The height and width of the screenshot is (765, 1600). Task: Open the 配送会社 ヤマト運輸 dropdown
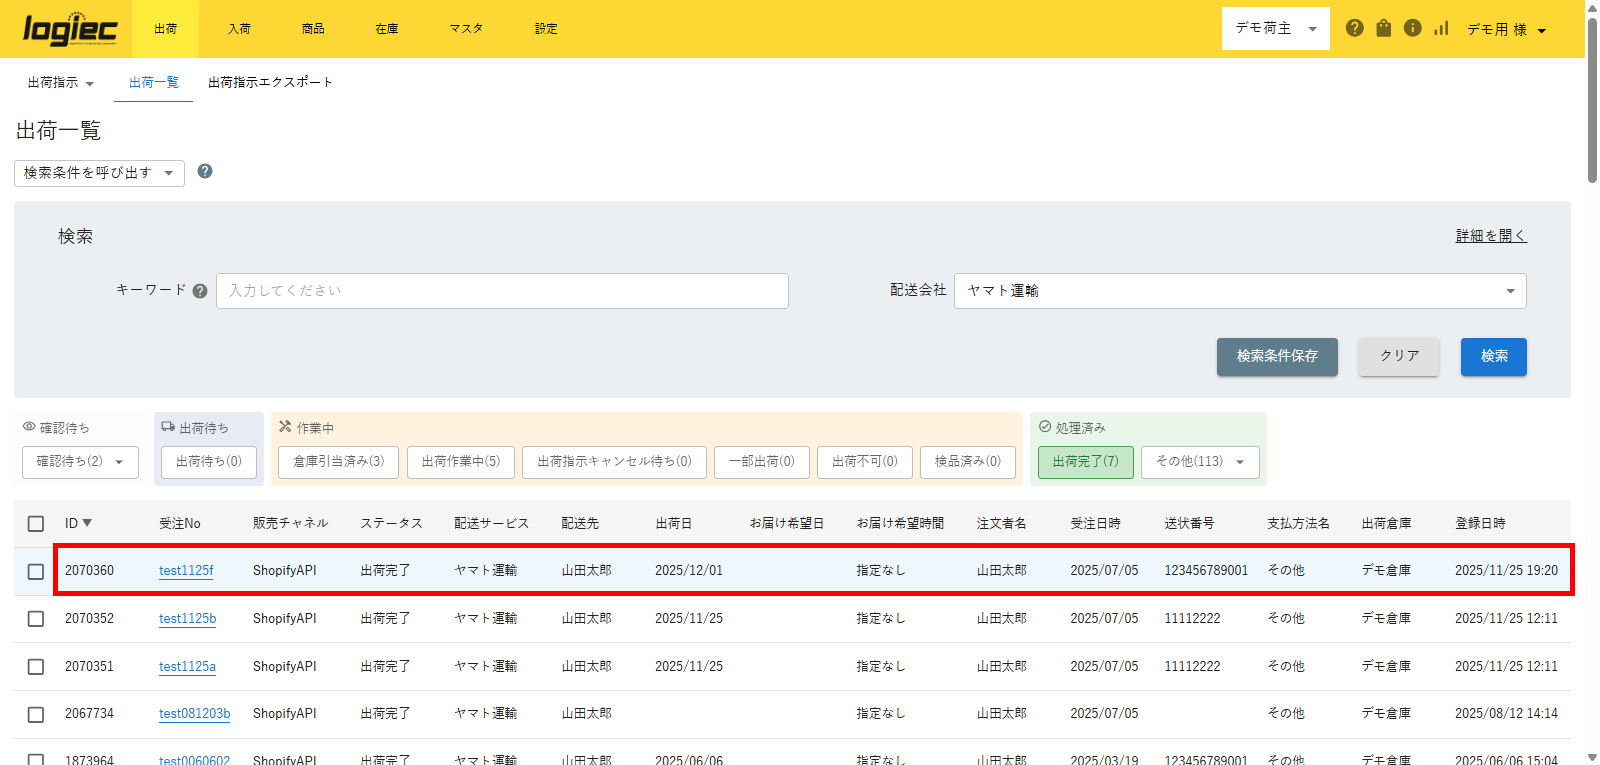point(1240,291)
